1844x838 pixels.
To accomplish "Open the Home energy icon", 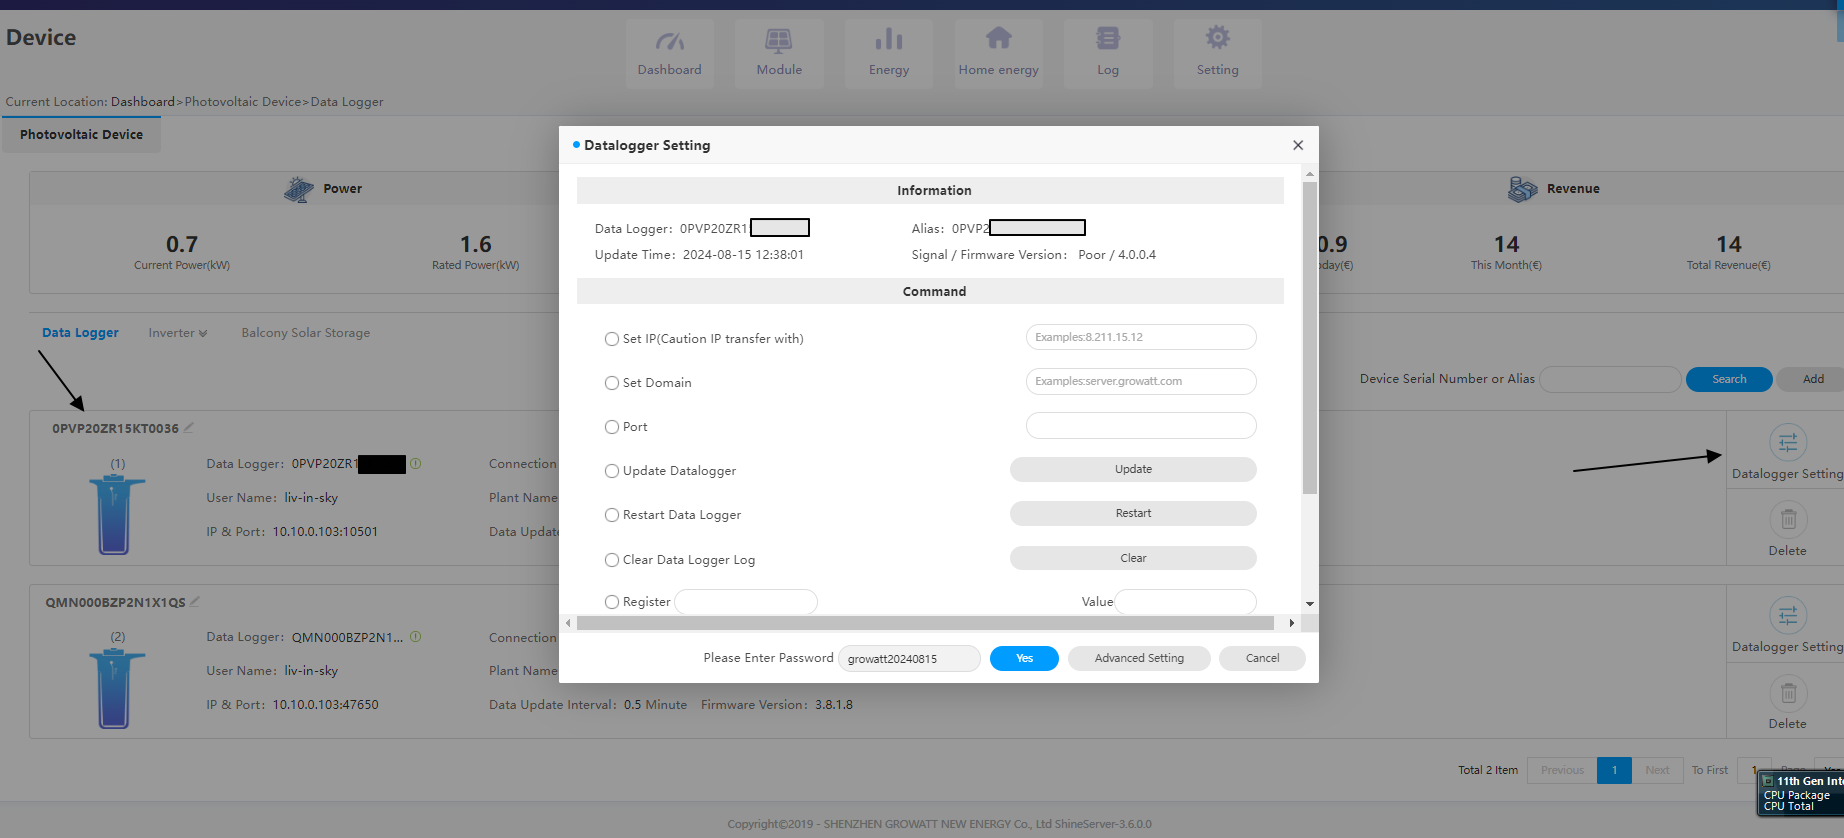I will coord(999,39).
